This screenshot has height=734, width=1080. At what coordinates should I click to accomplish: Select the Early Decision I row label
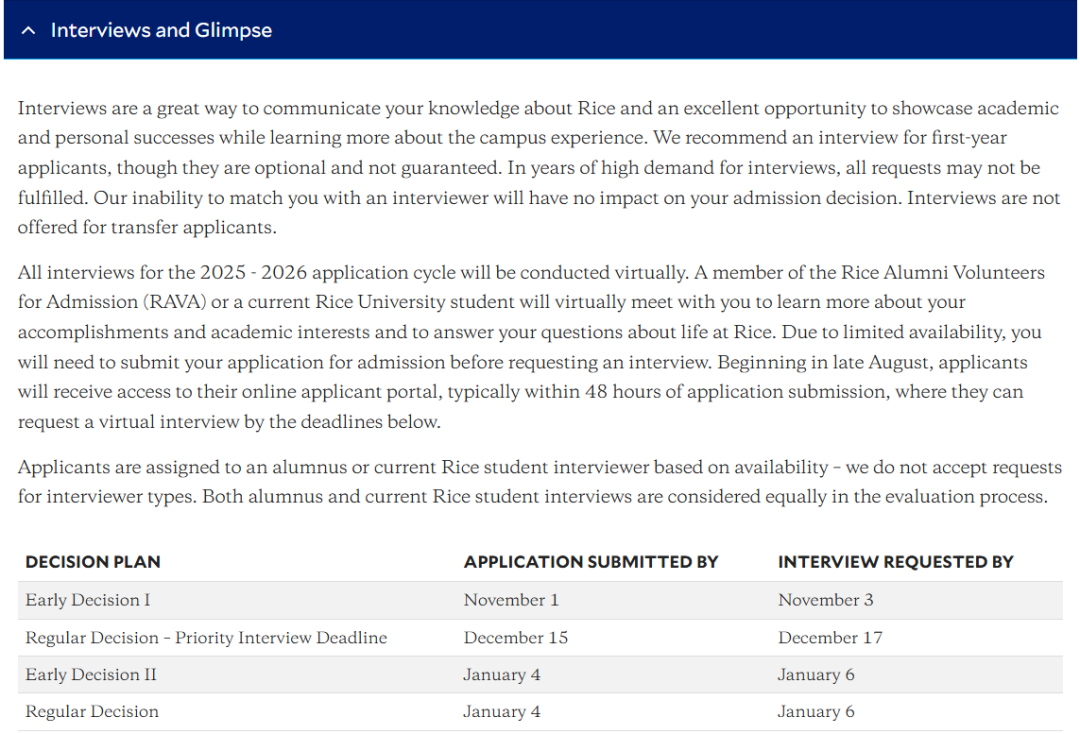tap(88, 600)
